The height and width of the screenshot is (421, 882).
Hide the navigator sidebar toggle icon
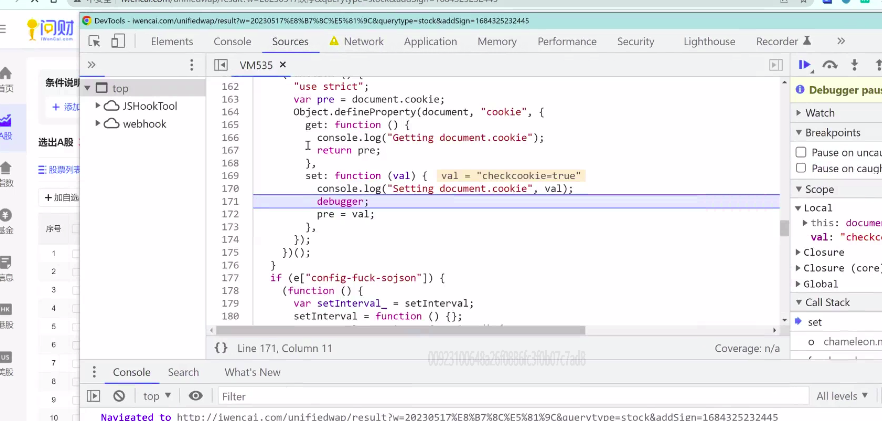(x=220, y=65)
